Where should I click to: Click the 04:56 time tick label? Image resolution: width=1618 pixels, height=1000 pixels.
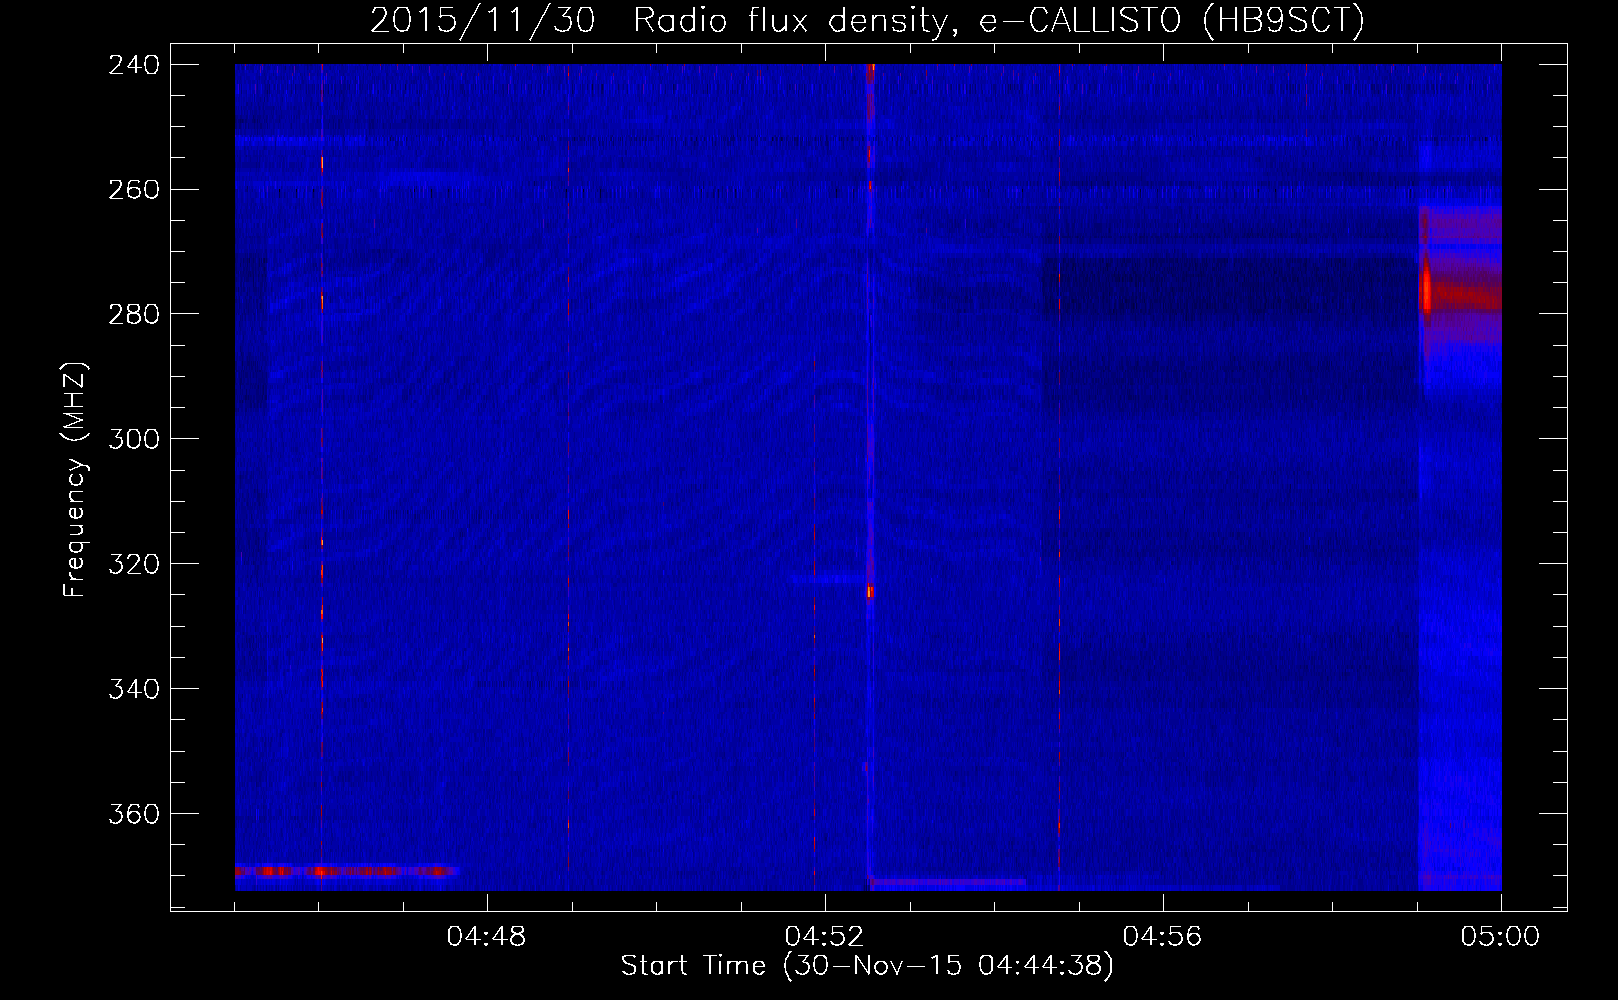coord(1162,937)
